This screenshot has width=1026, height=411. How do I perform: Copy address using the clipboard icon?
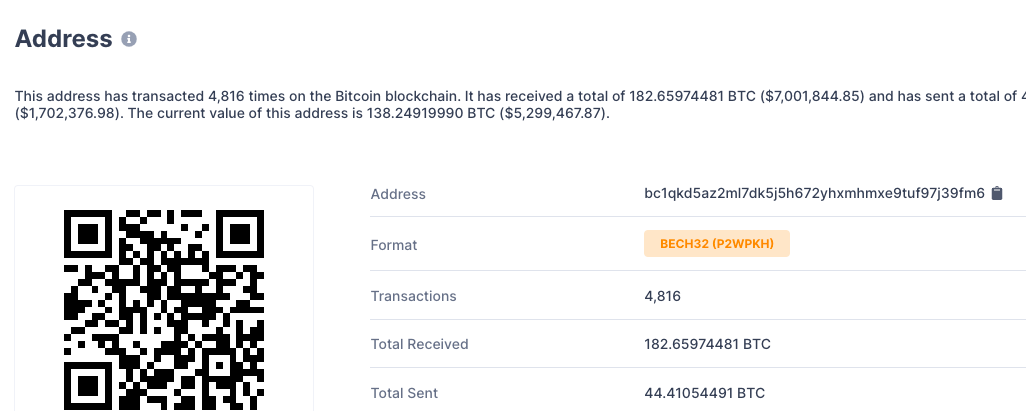point(997,193)
